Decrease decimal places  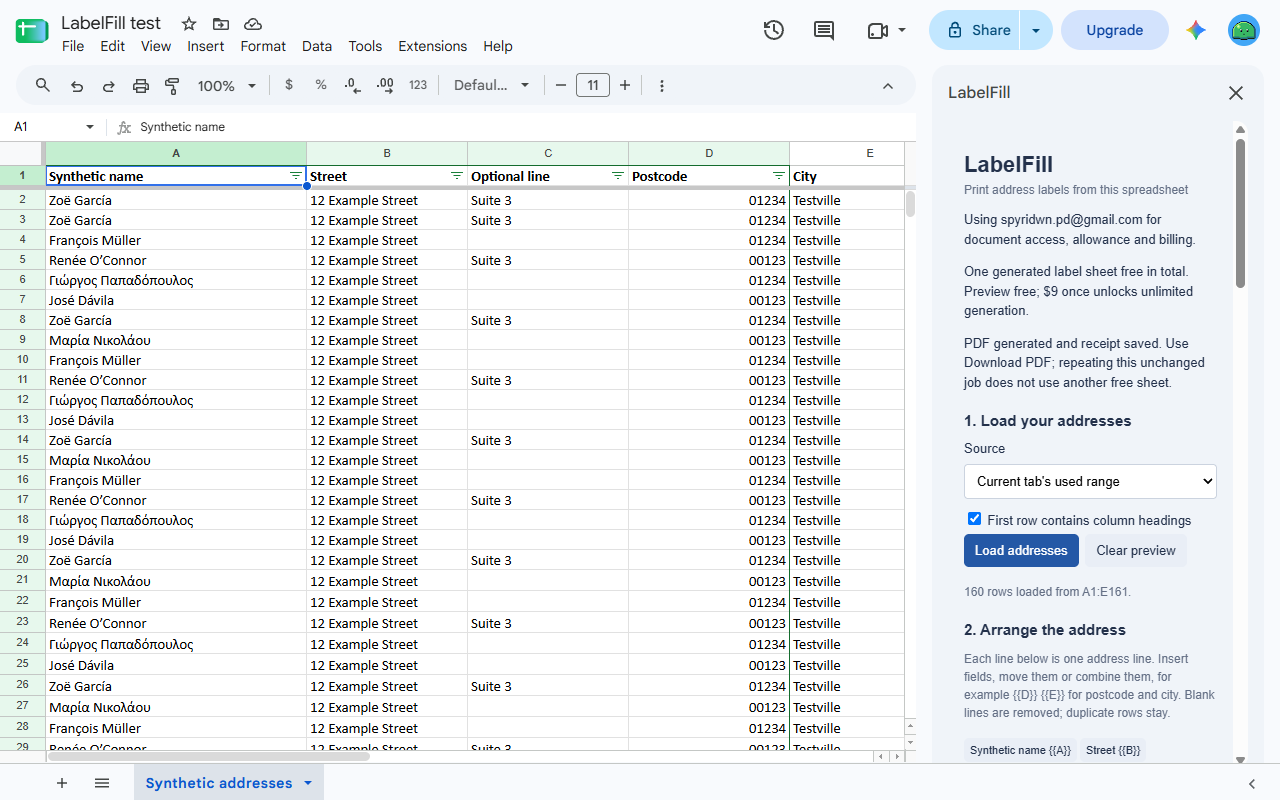[352, 86]
